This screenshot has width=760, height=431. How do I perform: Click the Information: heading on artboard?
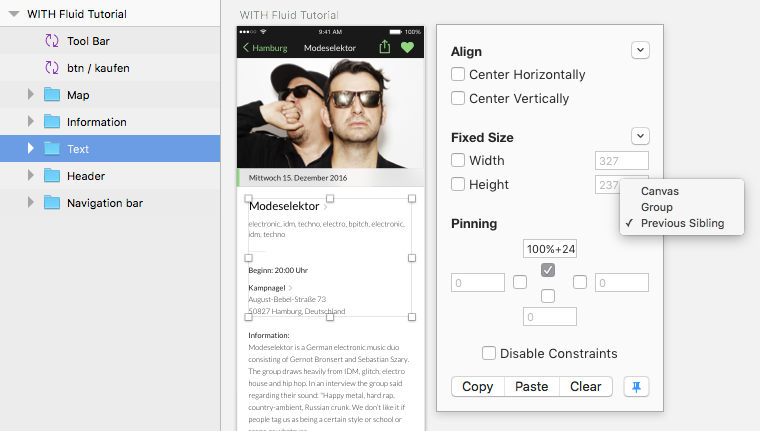(269, 335)
